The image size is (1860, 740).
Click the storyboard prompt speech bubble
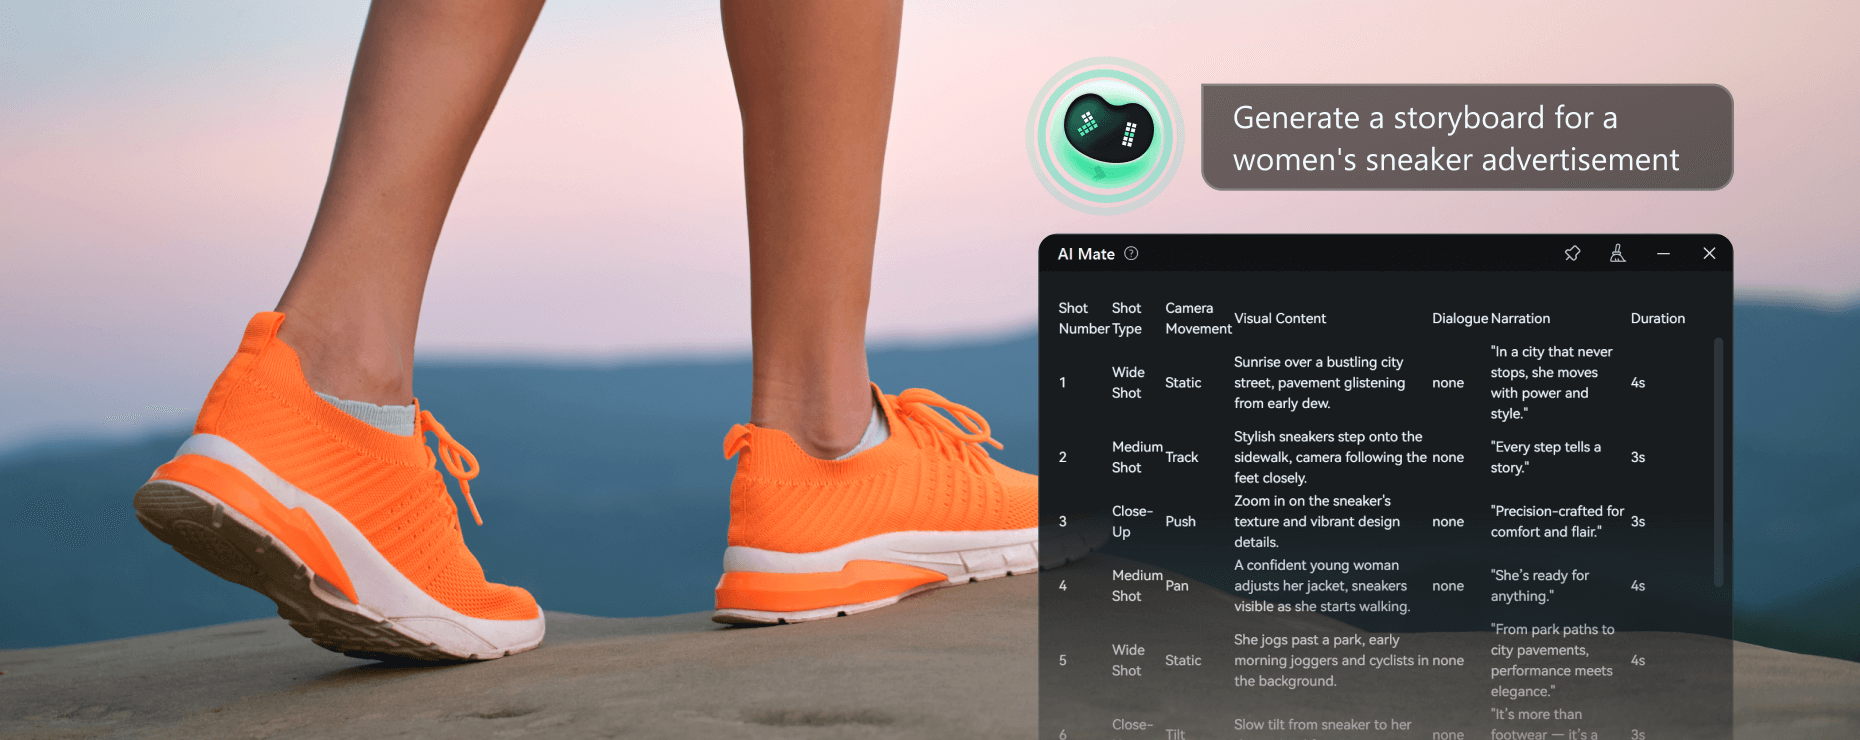coord(1466,137)
